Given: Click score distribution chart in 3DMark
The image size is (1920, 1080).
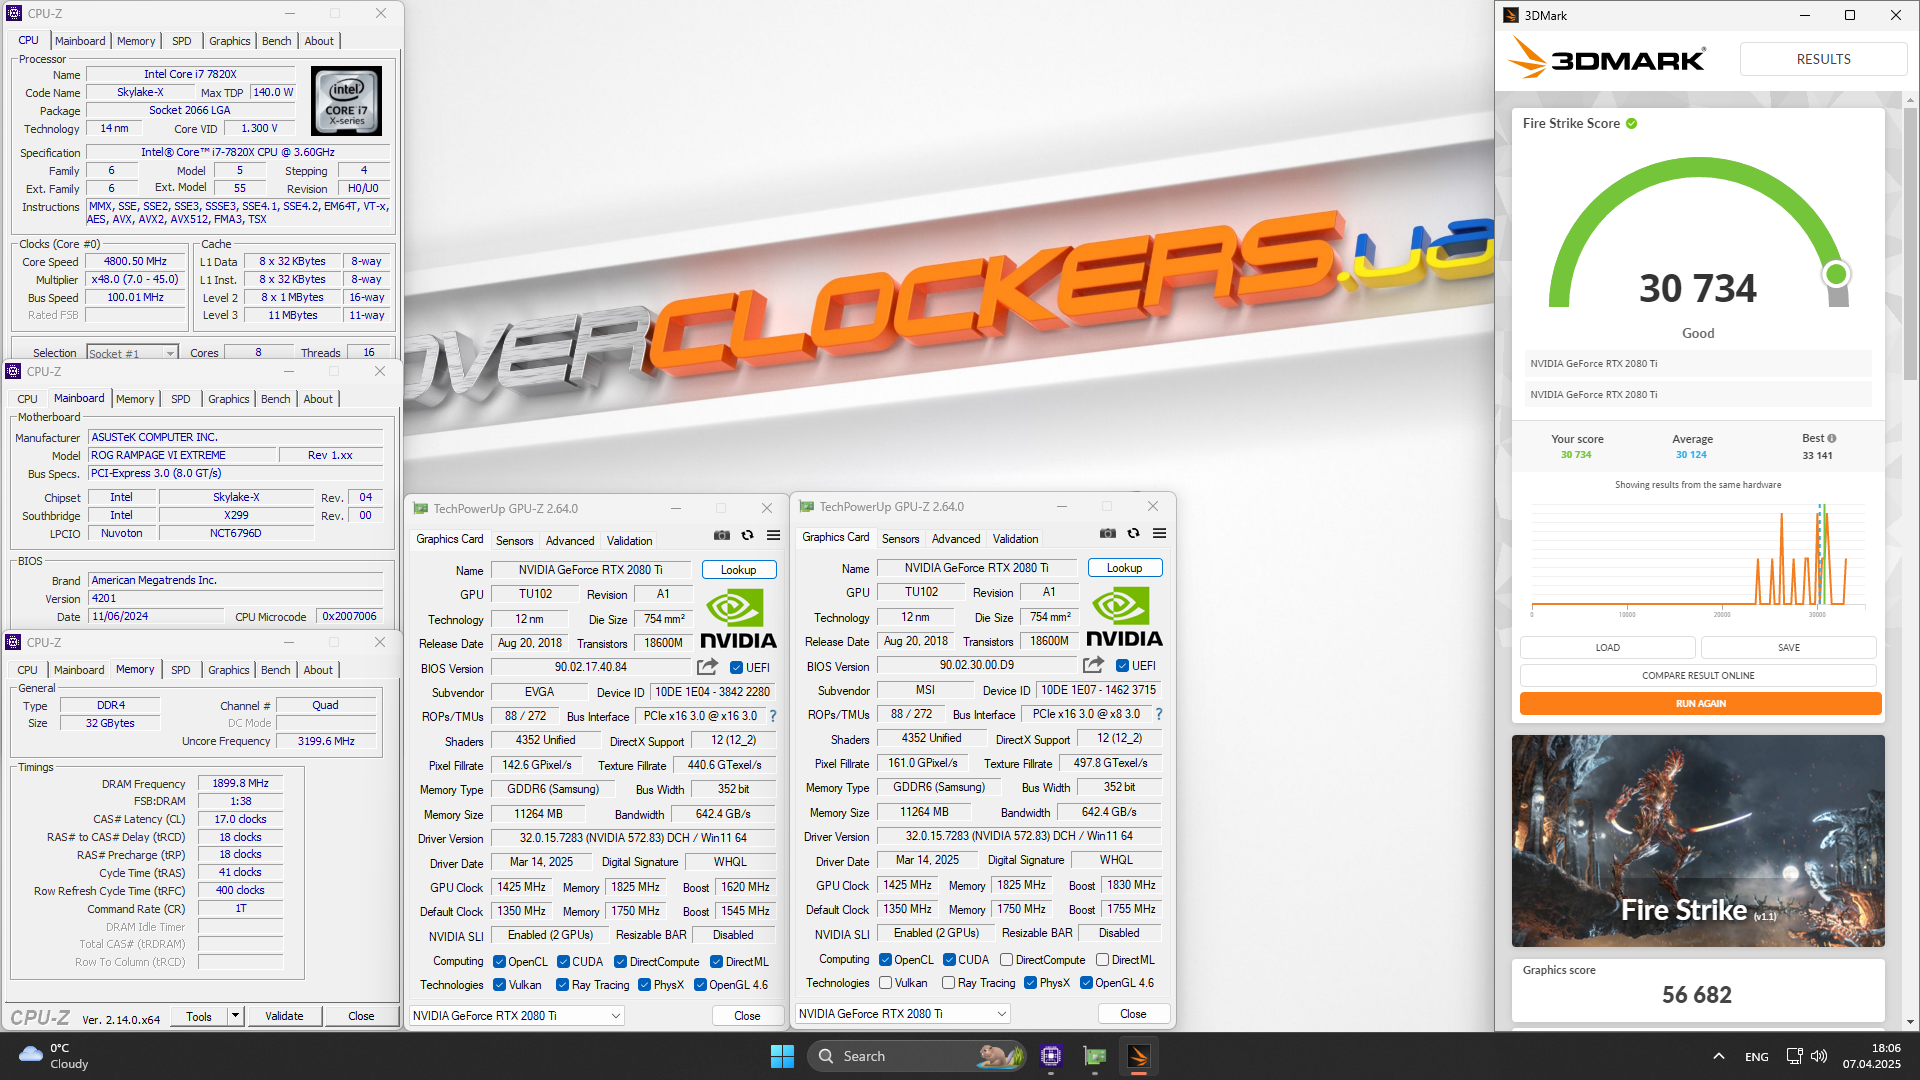Looking at the screenshot, I should click(x=1698, y=560).
